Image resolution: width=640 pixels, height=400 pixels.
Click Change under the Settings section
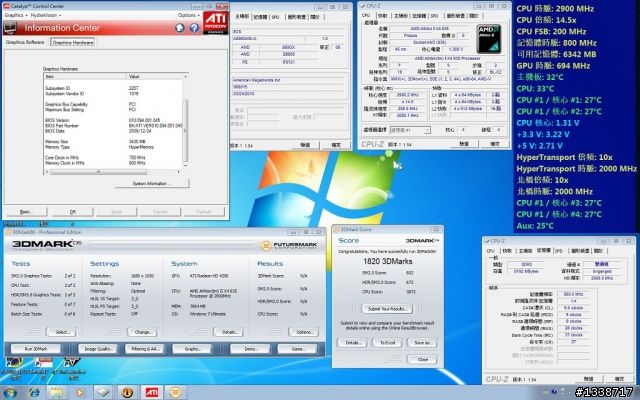[143, 332]
